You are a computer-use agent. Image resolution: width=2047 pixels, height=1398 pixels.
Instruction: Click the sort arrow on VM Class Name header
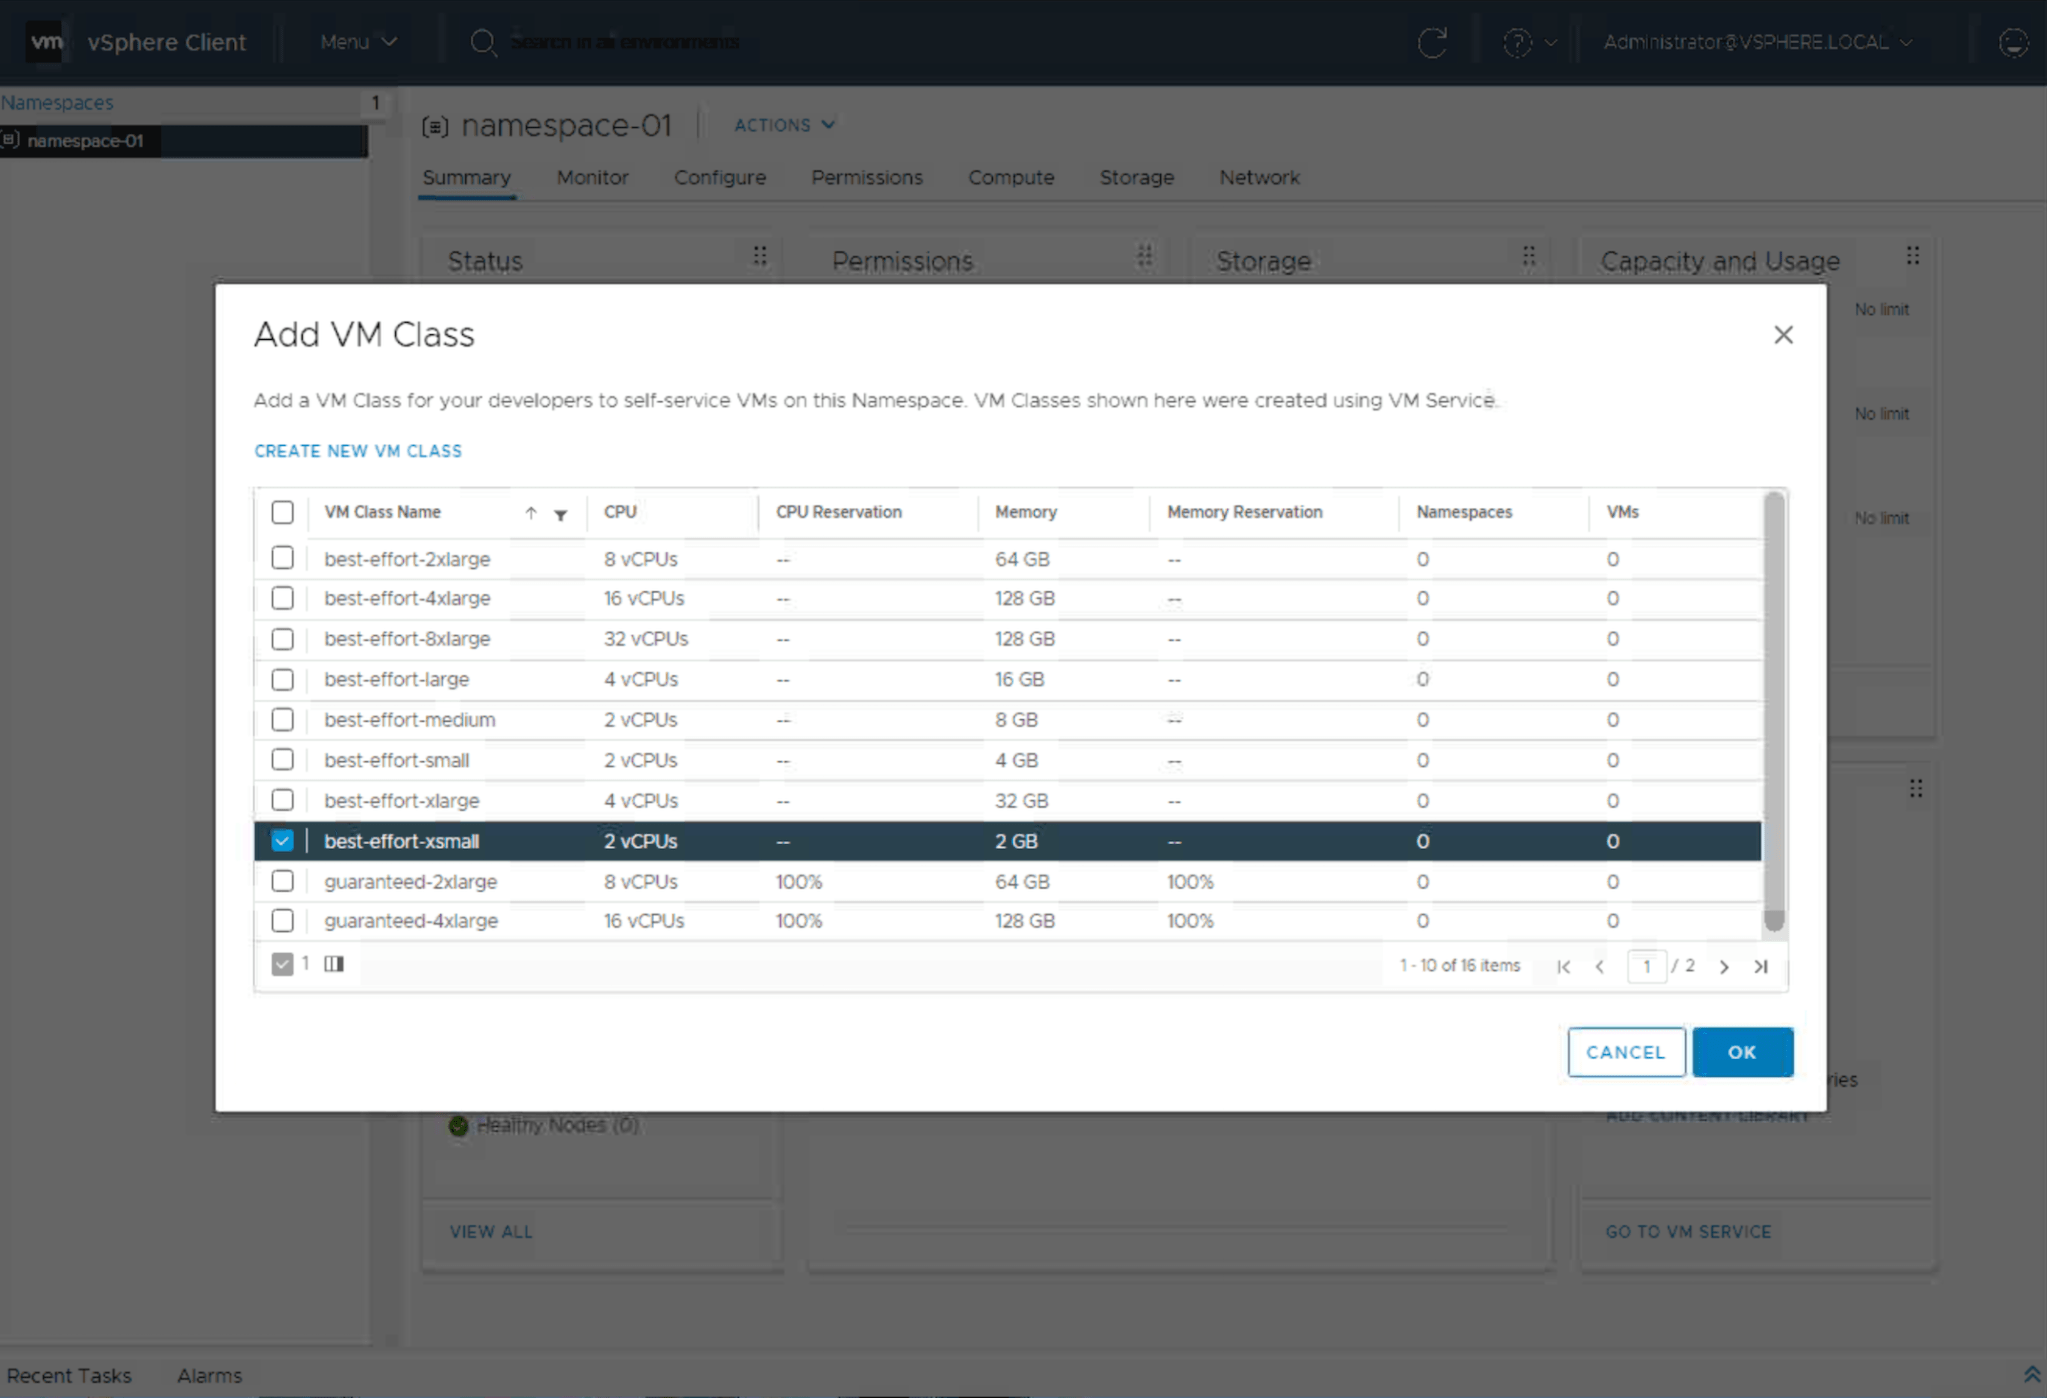[530, 513]
